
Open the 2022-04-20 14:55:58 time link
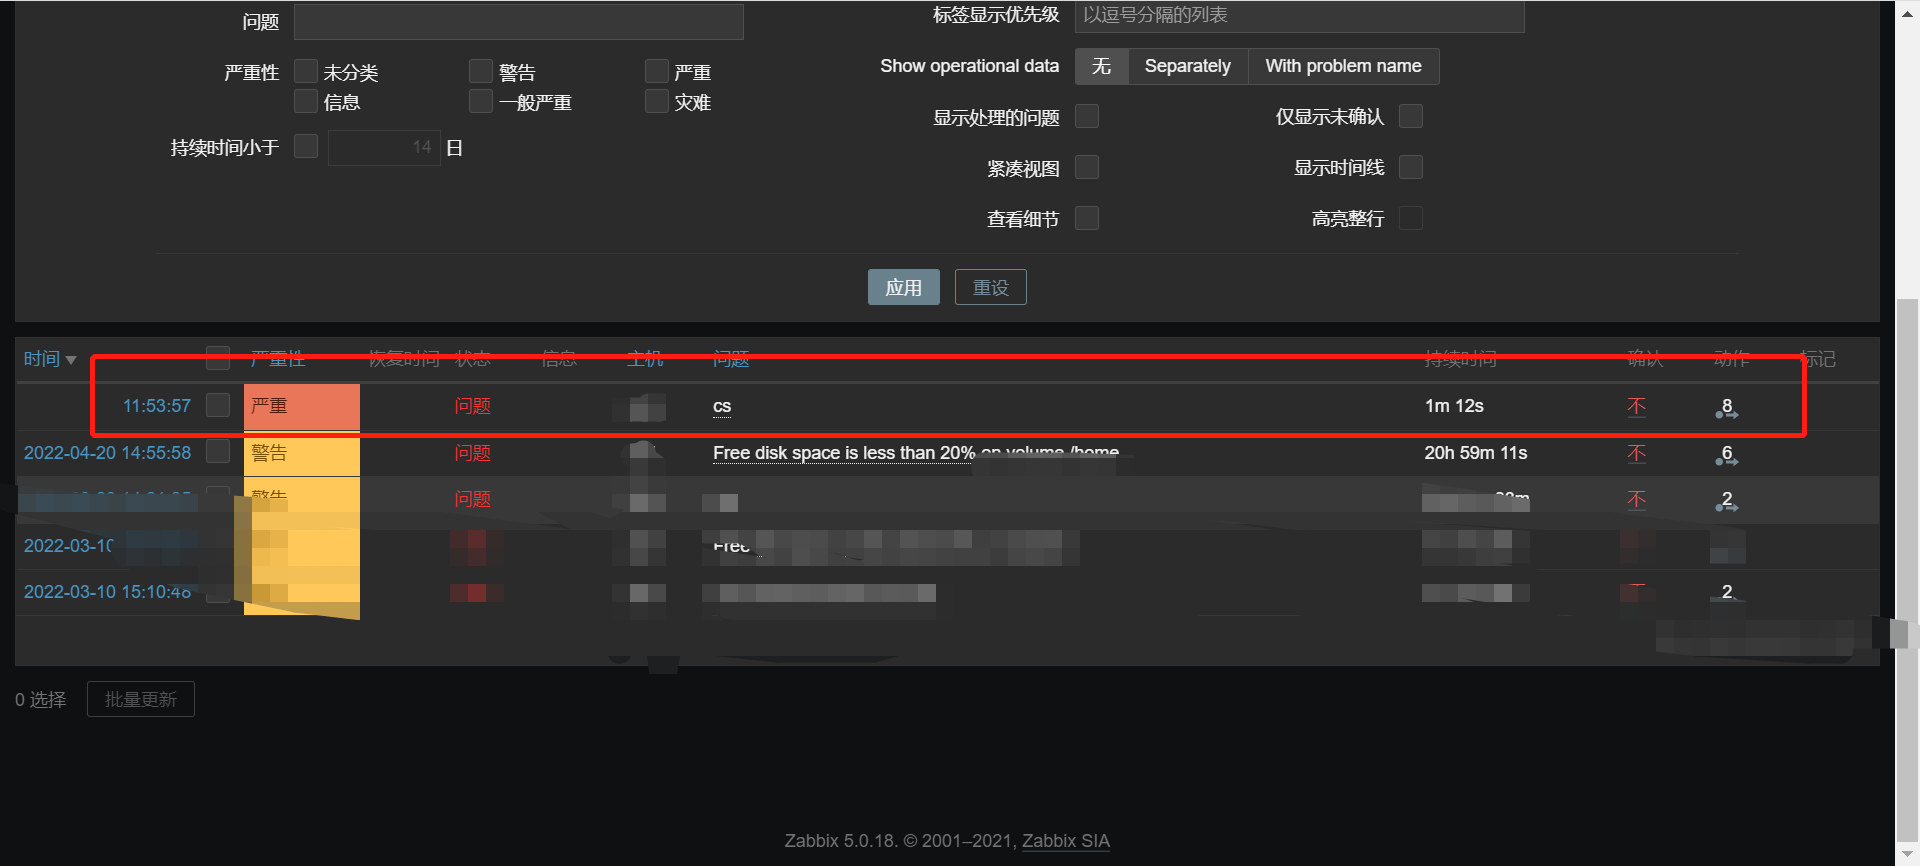[107, 453]
